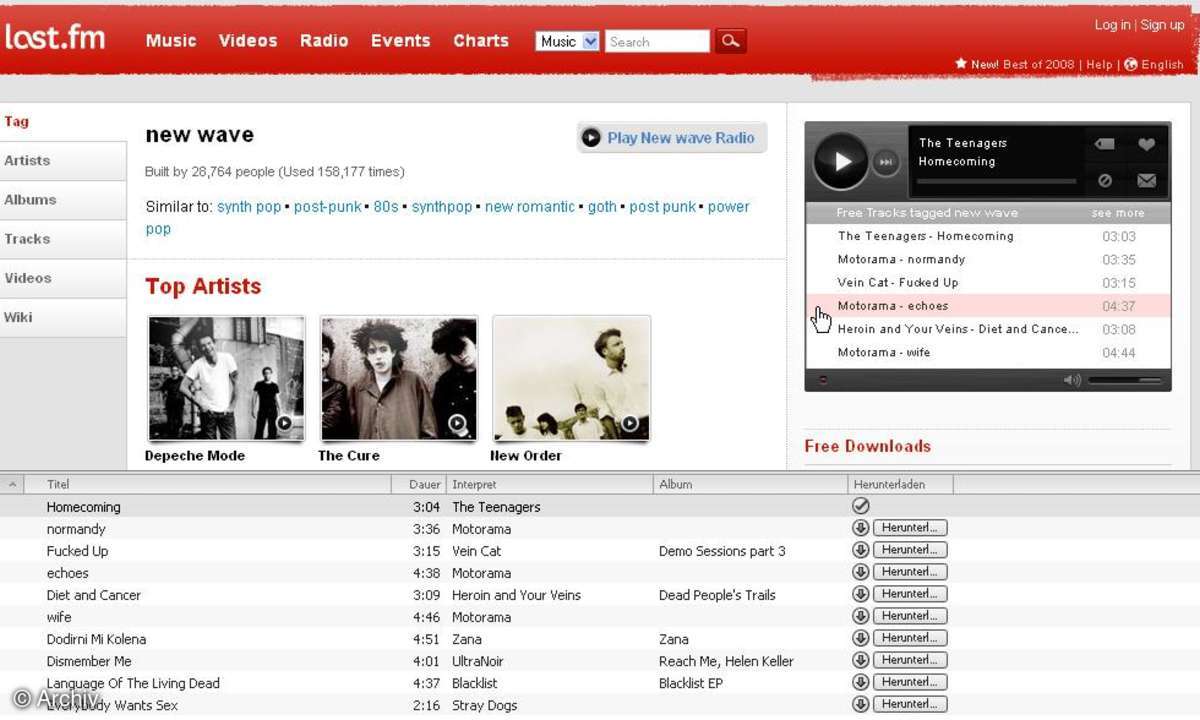Click the download arrow icon for echoes row
1200x720 pixels.
[x=860, y=572]
